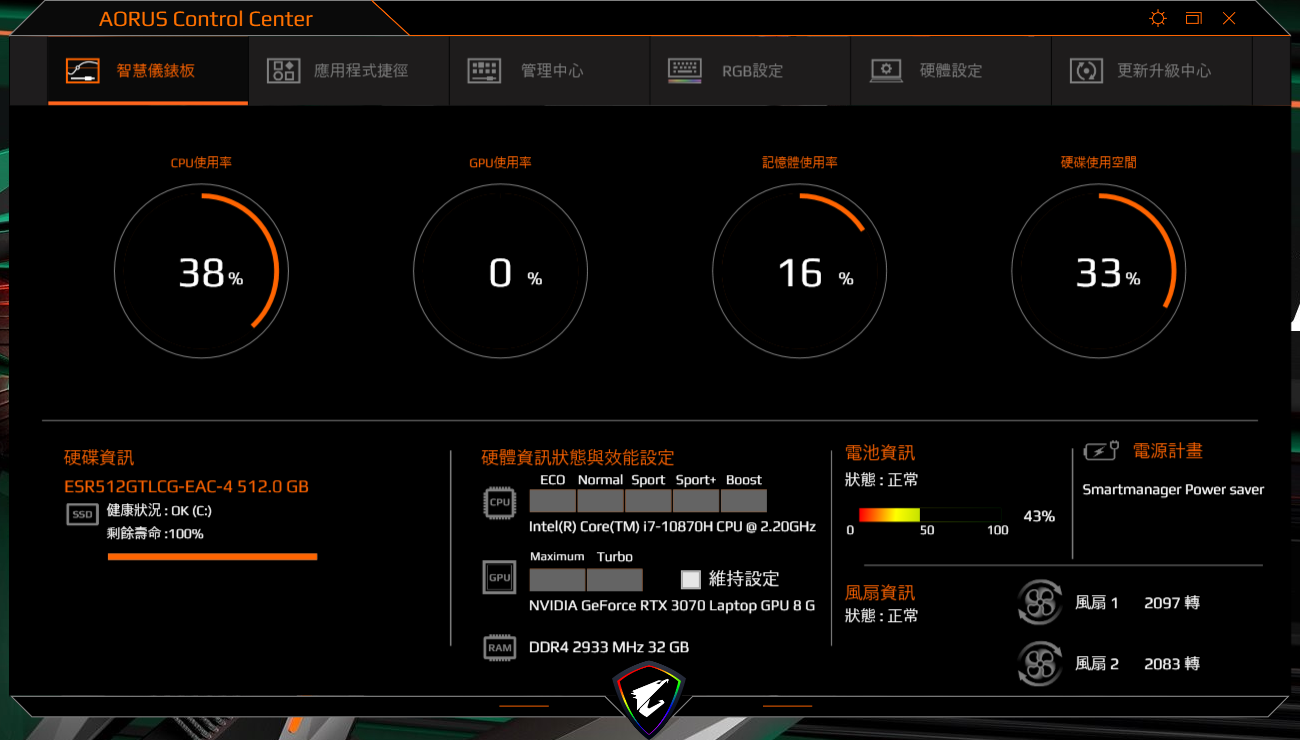Click the 記憶體使用率 16% gauge
This screenshot has height=740, width=1300.
click(799, 271)
